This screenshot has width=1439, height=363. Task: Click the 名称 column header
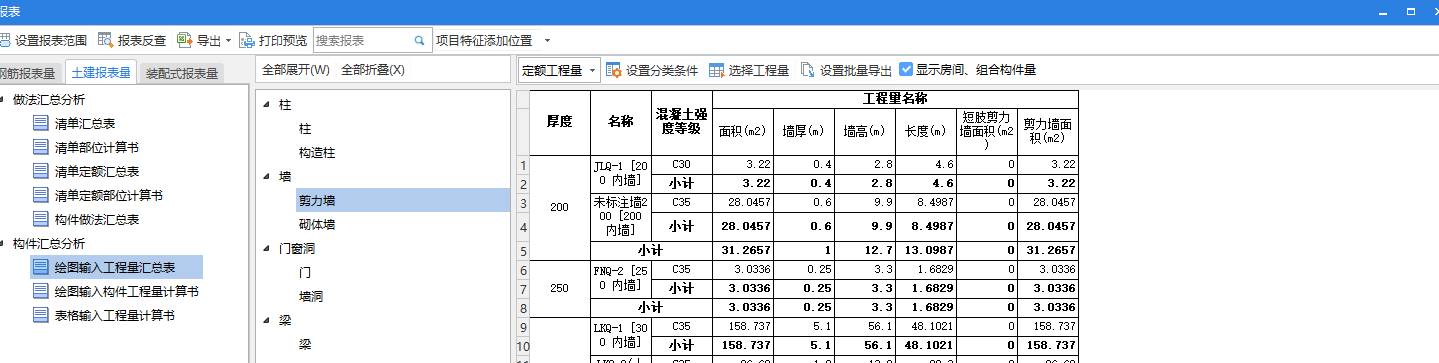coord(620,122)
